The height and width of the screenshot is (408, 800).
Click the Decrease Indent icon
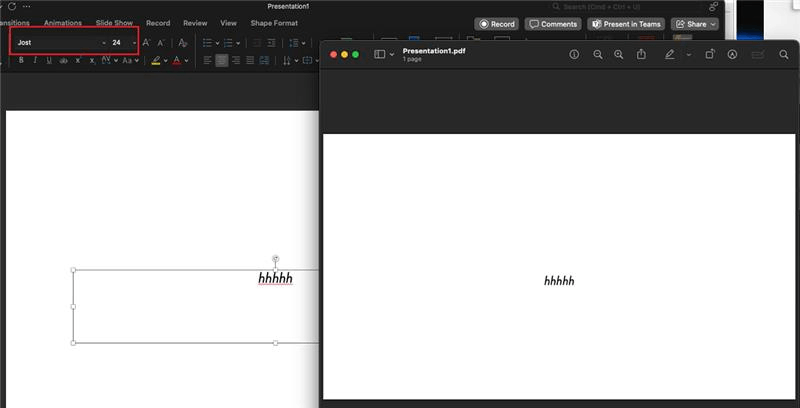coord(257,43)
